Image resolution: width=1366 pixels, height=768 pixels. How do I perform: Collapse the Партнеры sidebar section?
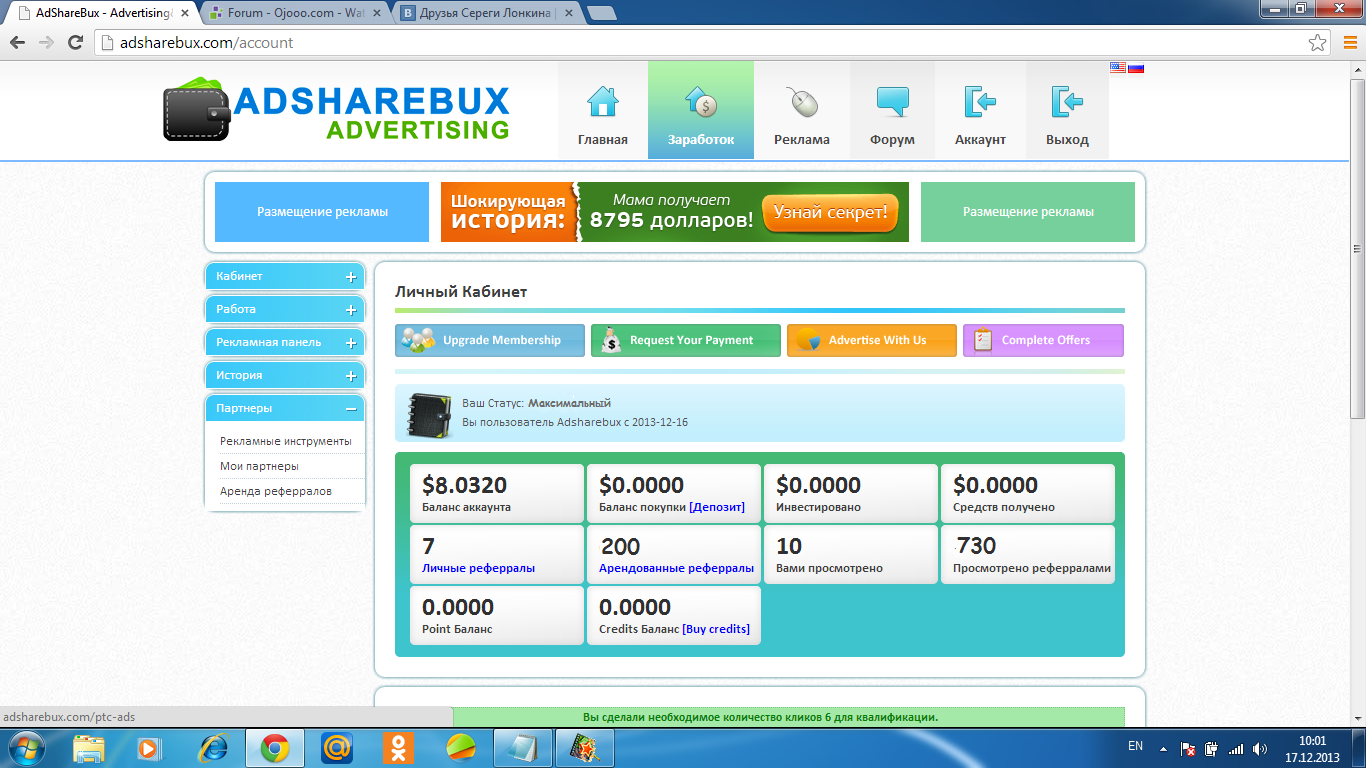(285, 409)
